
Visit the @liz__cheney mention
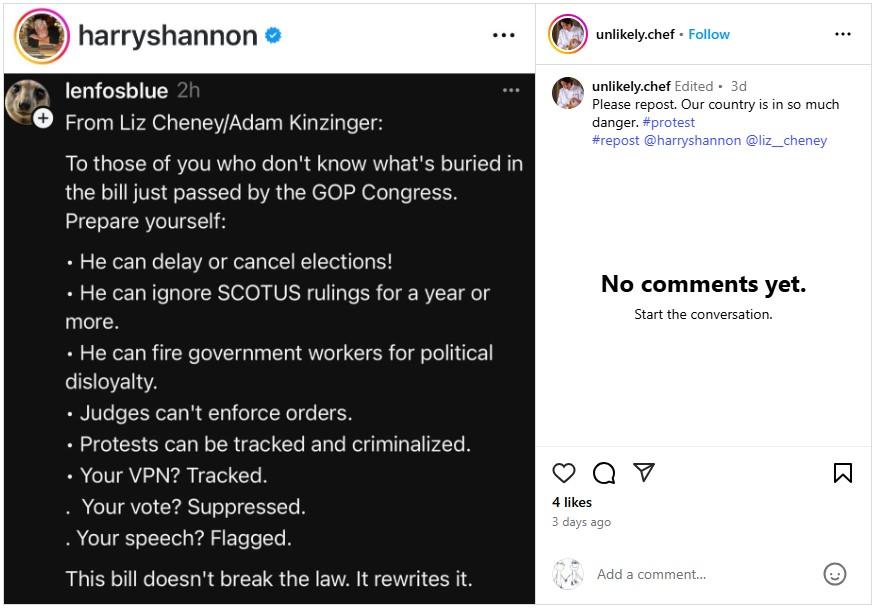point(786,140)
